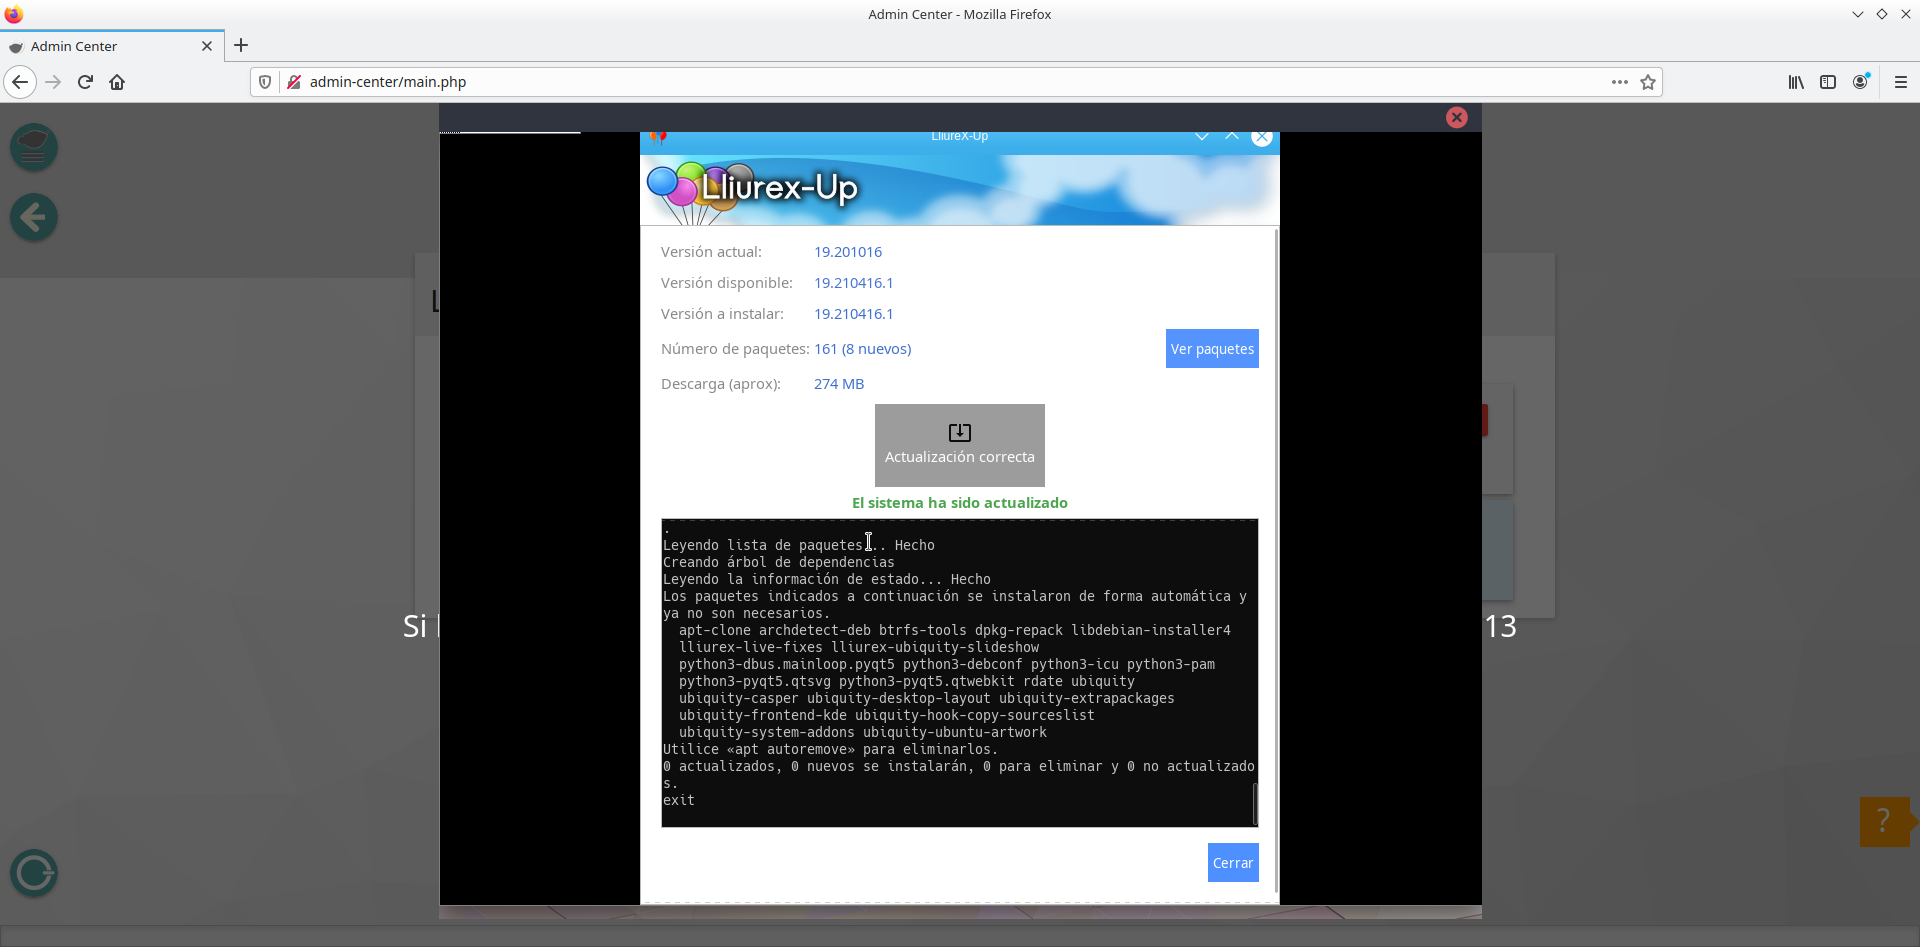This screenshot has width=1920, height=947.
Task: Close the overlay with the red X
Action: click(1456, 117)
